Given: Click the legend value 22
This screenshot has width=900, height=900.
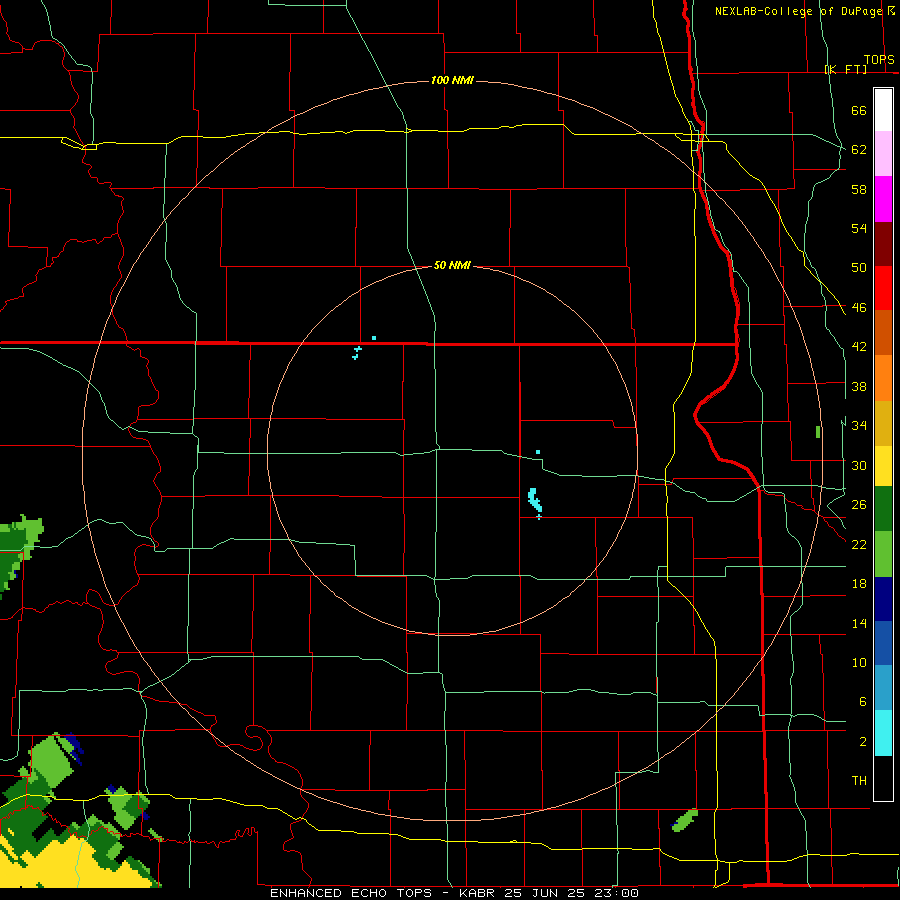Looking at the screenshot, I should pyautogui.click(x=859, y=544).
